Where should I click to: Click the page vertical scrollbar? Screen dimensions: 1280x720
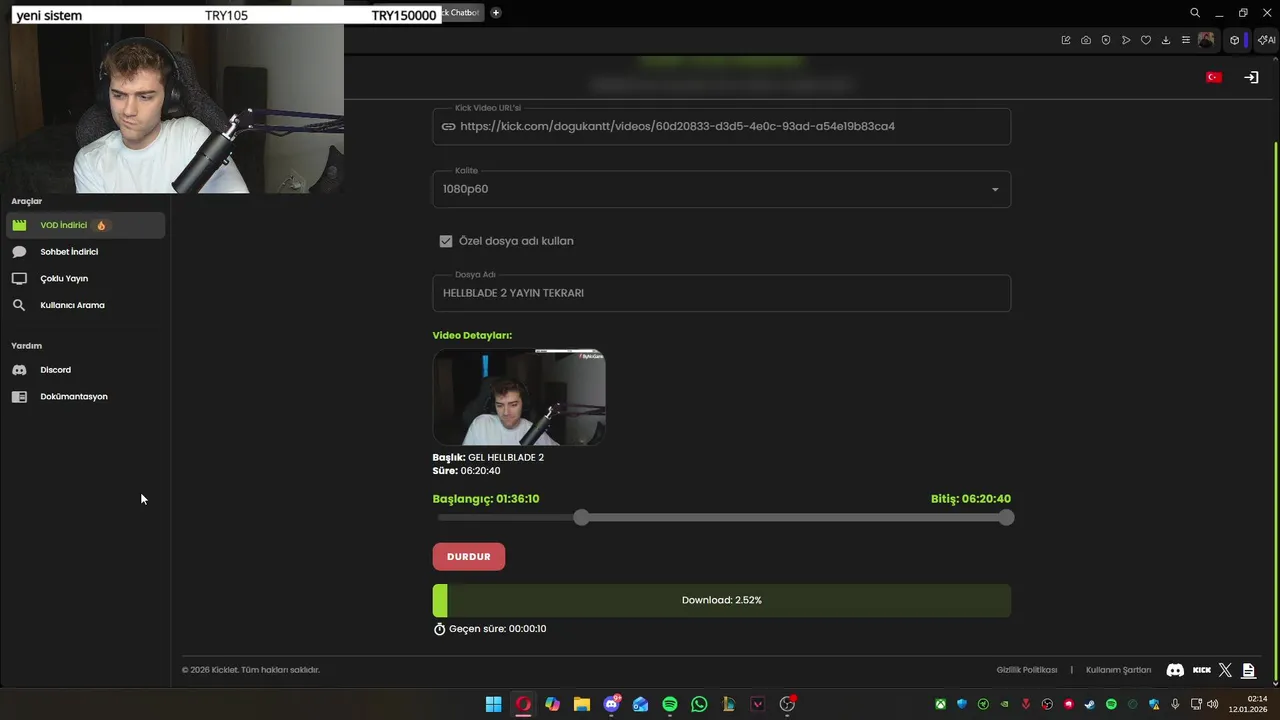pos(1275,410)
